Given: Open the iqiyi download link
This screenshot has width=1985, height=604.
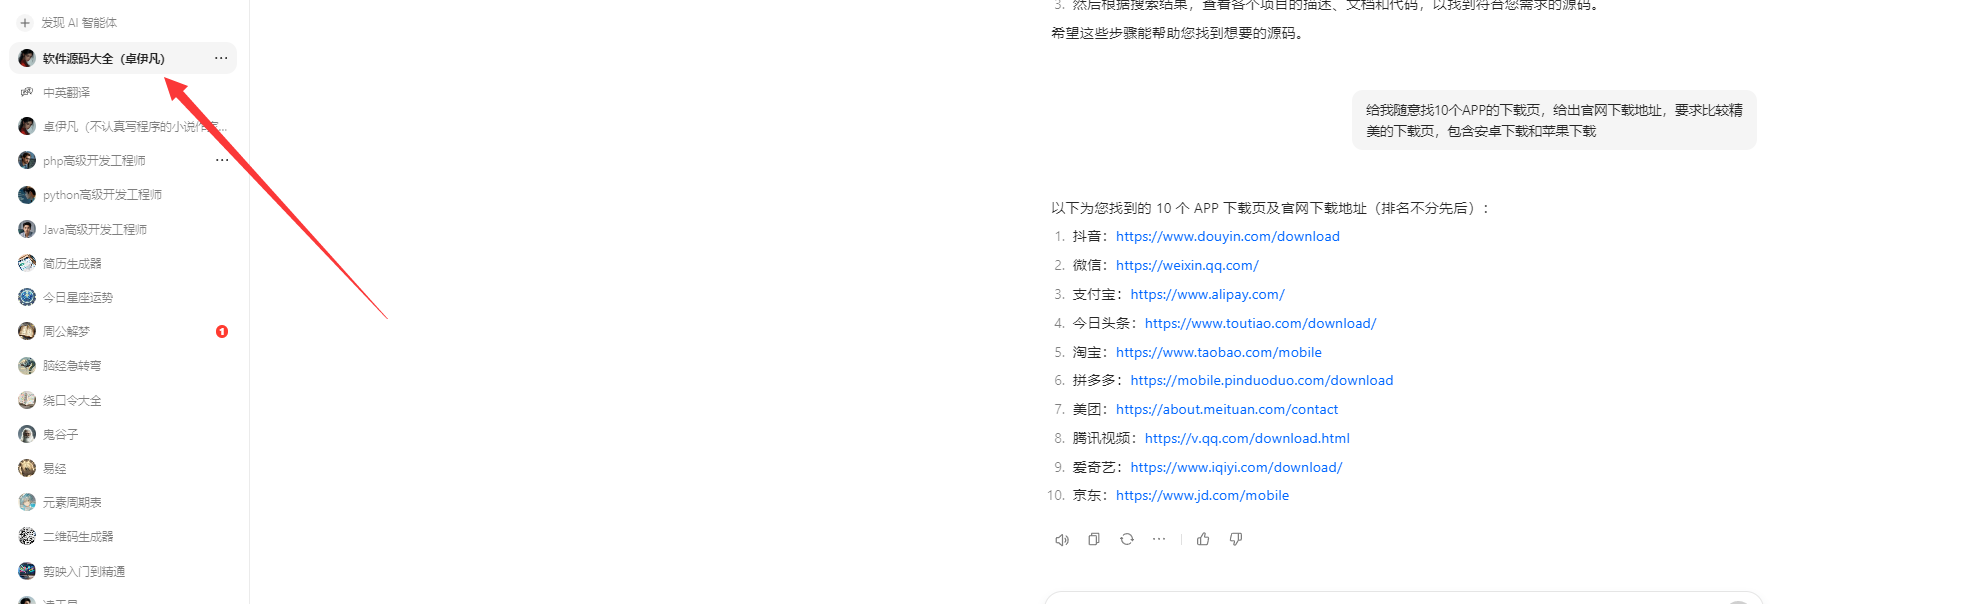Looking at the screenshot, I should coord(1236,467).
